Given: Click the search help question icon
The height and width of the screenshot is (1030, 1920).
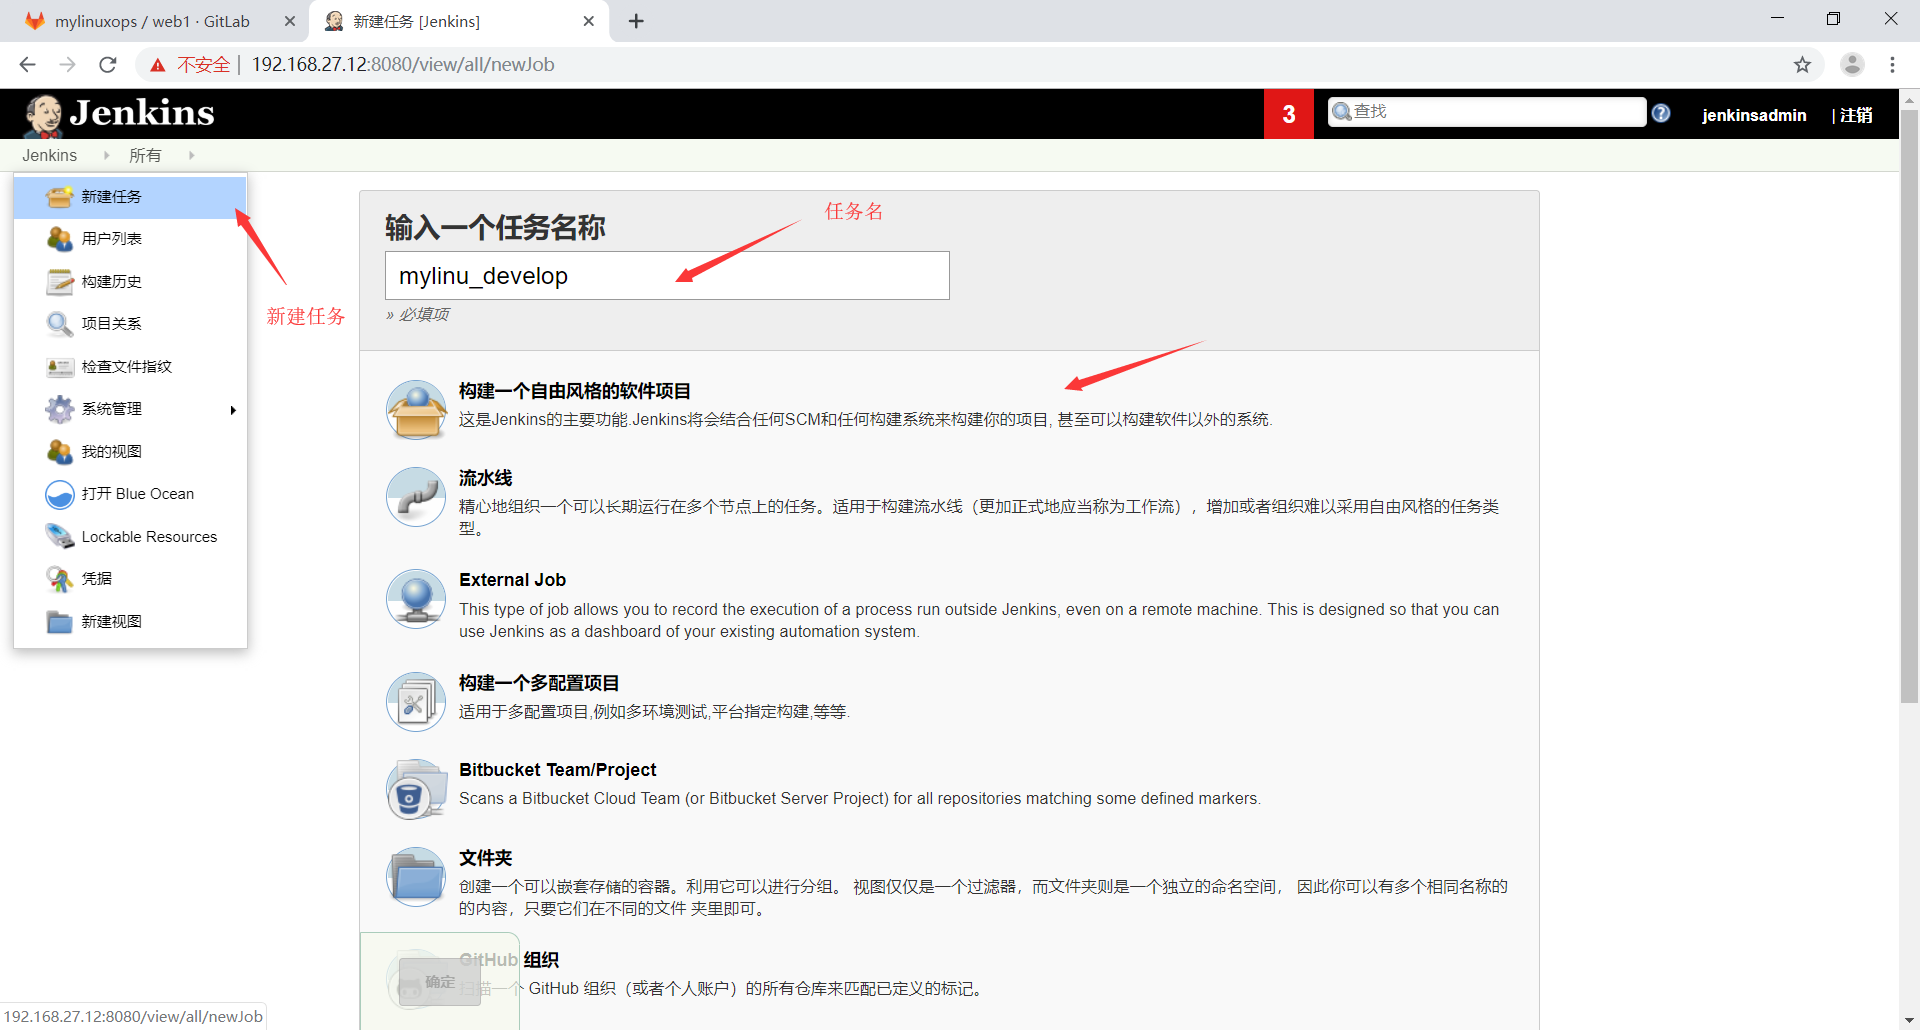Looking at the screenshot, I should tap(1661, 113).
